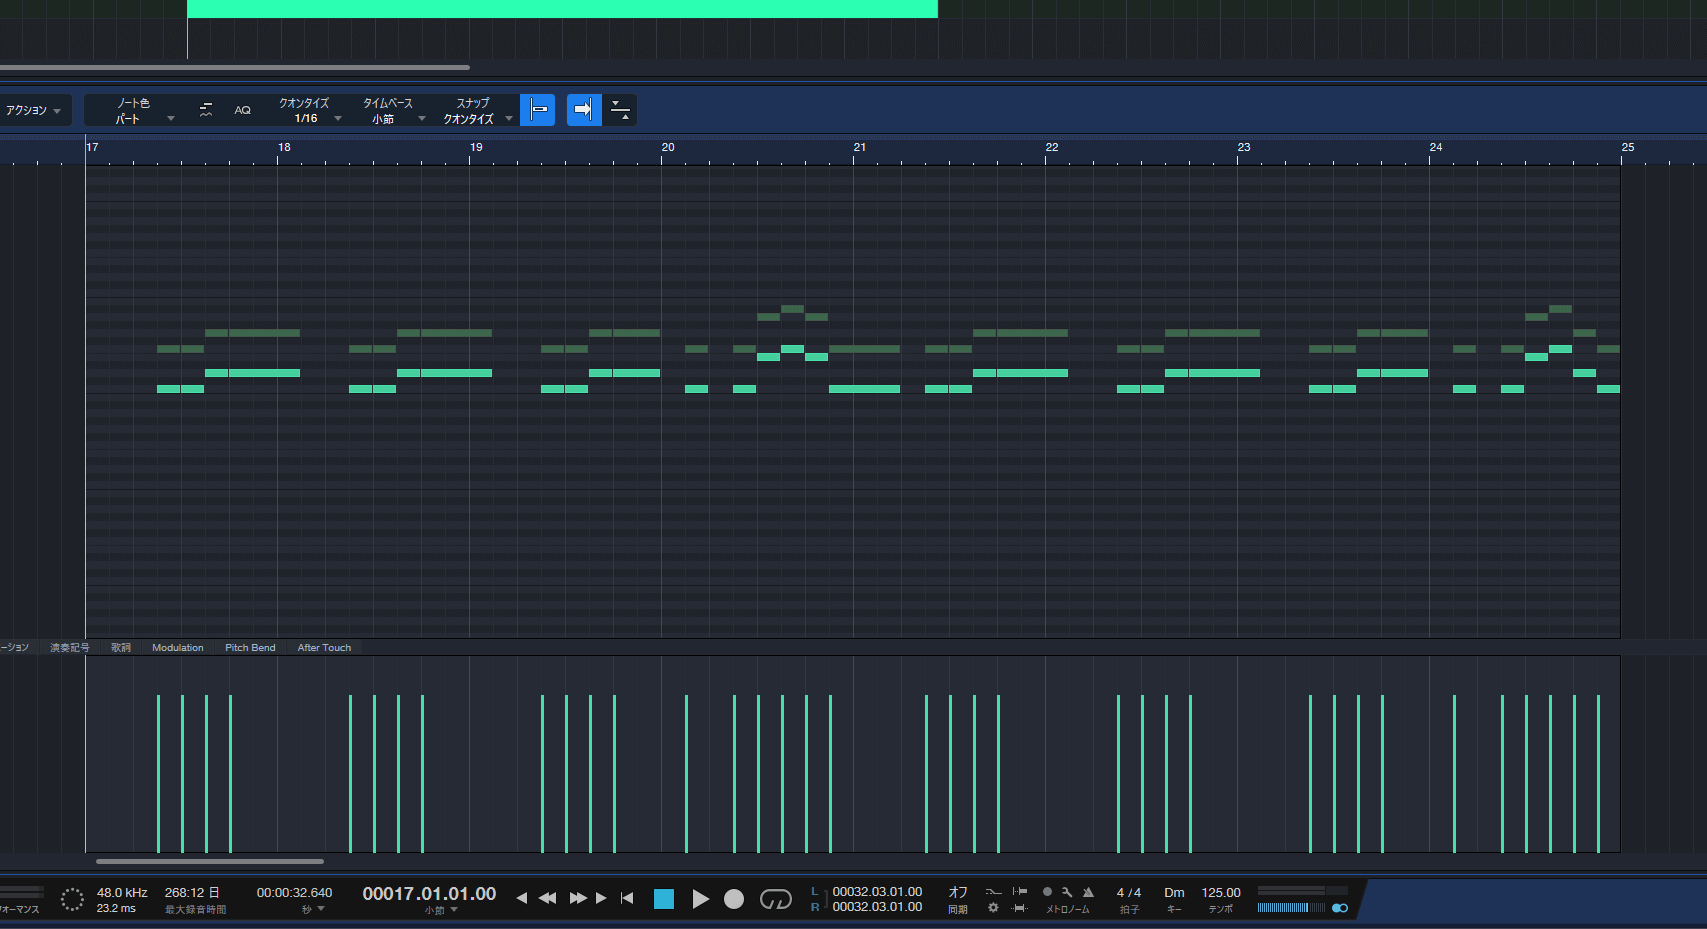Click the 4 / 4 time signature

tap(1129, 893)
